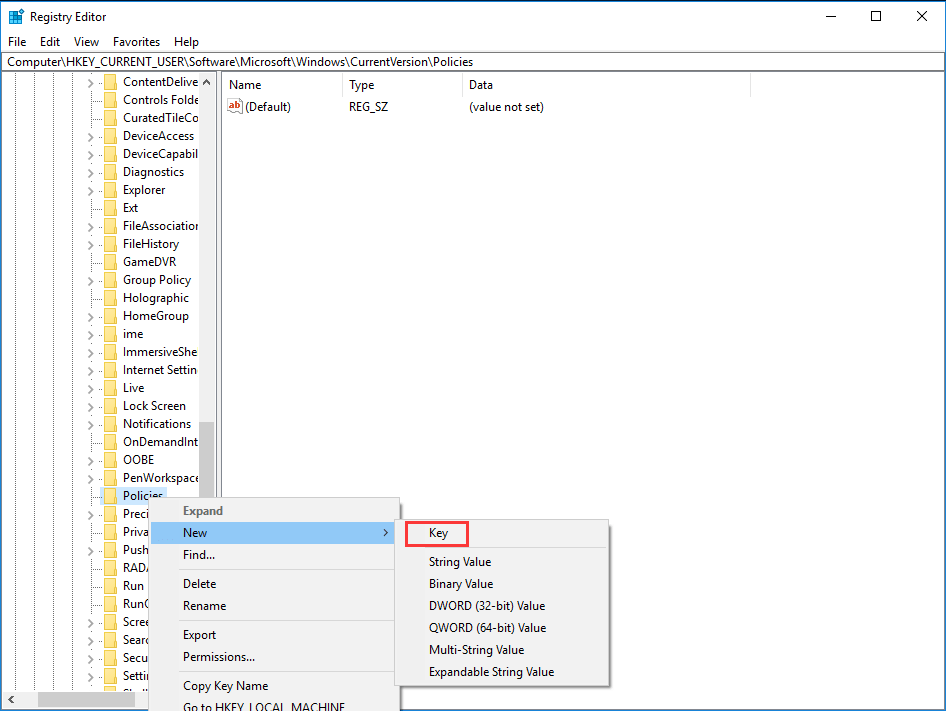The image size is (946, 711).
Task: Click Export in the context menu
Action: (x=273, y=635)
